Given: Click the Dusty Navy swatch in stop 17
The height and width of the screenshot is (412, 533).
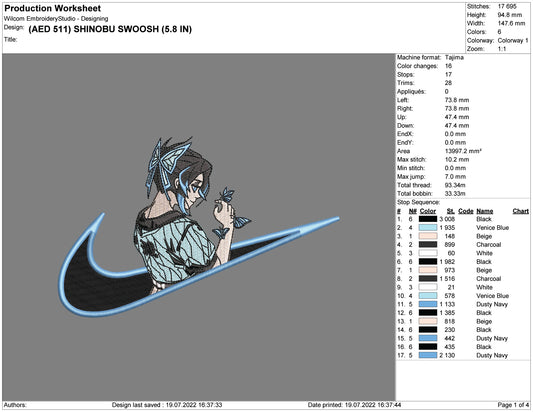Looking at the screenshot, I should 428,355.
